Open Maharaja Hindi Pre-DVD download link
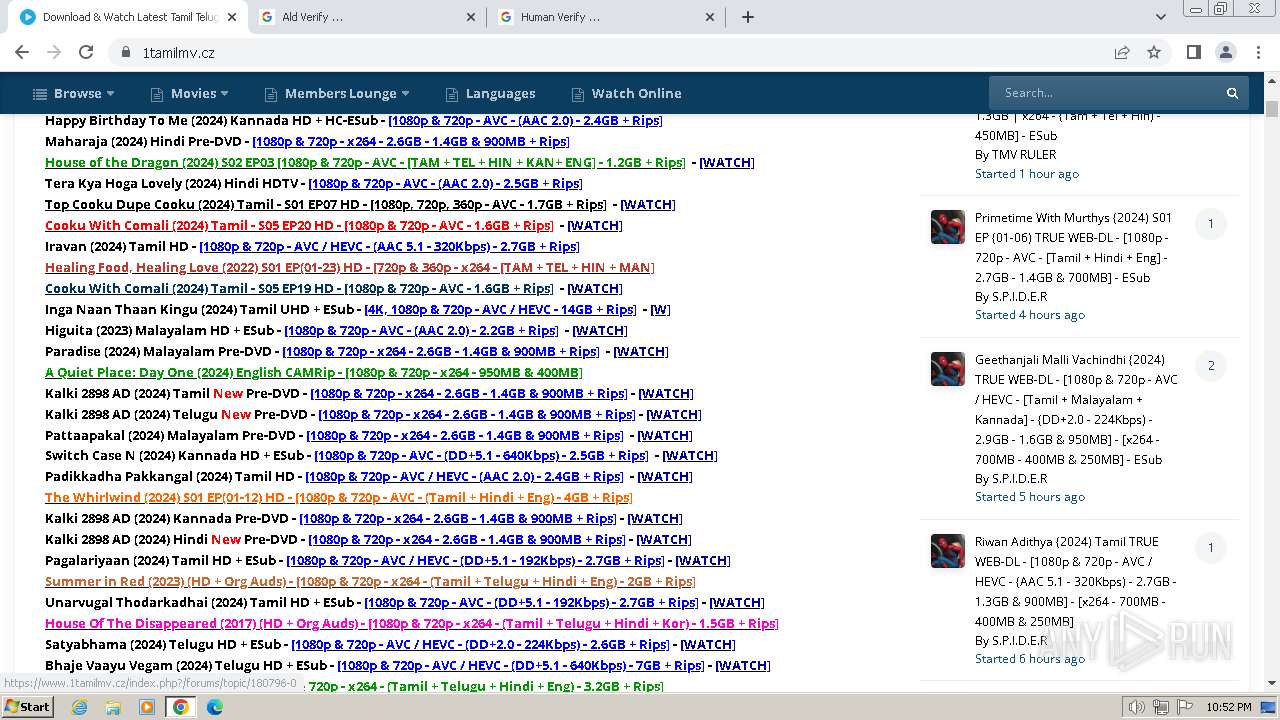 pyautogui.click(x=411, y=141)
